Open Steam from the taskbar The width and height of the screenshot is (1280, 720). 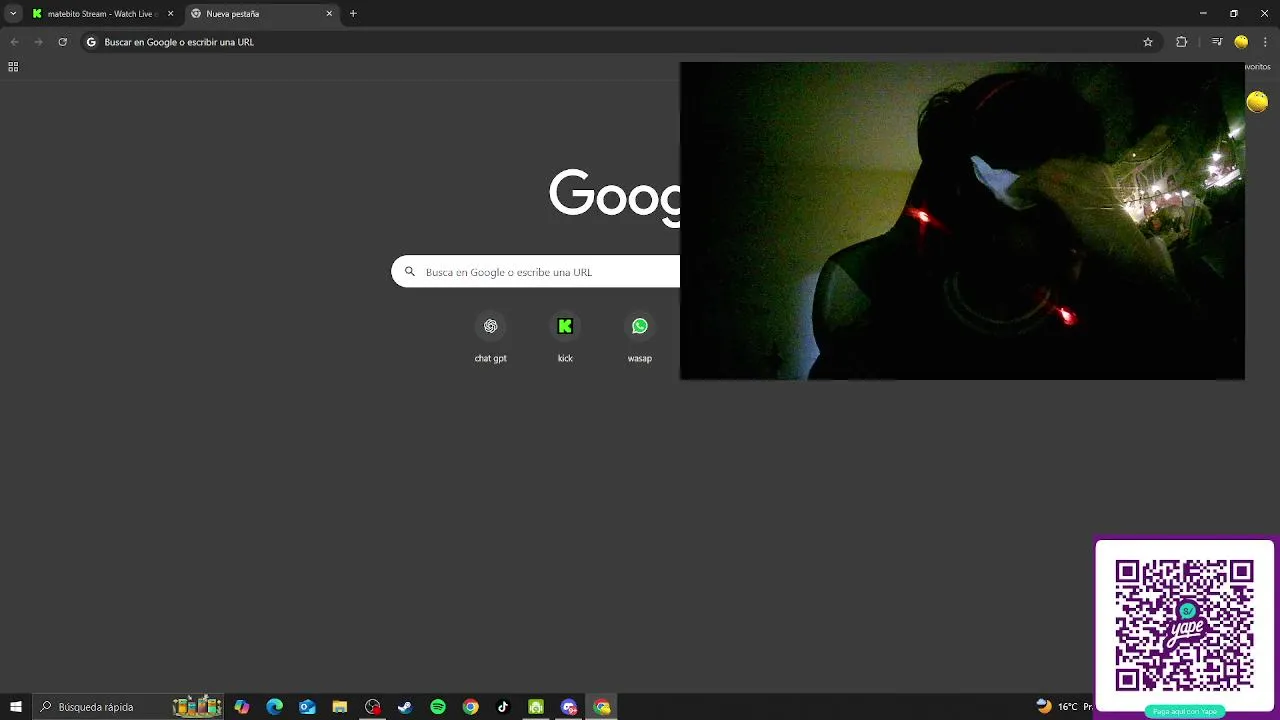pyautogui.click(x=405, y=707)
